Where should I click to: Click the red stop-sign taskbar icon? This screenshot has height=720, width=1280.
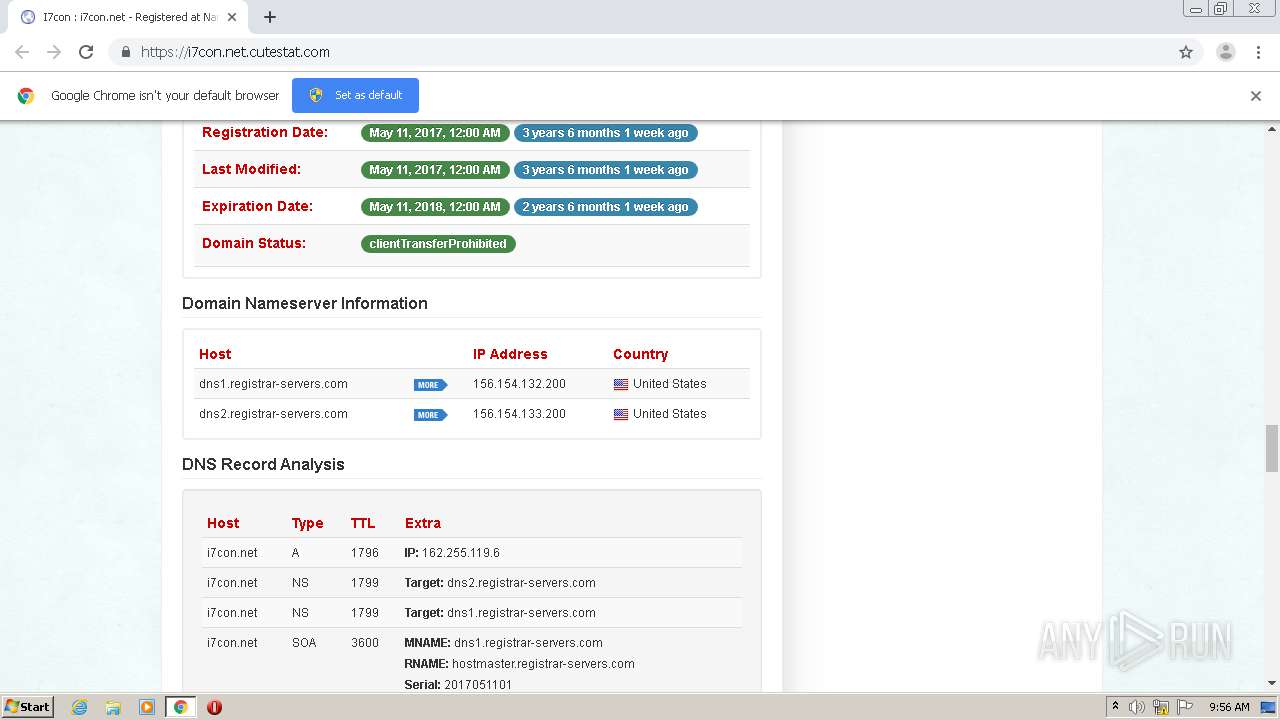(x=214, y=707)
